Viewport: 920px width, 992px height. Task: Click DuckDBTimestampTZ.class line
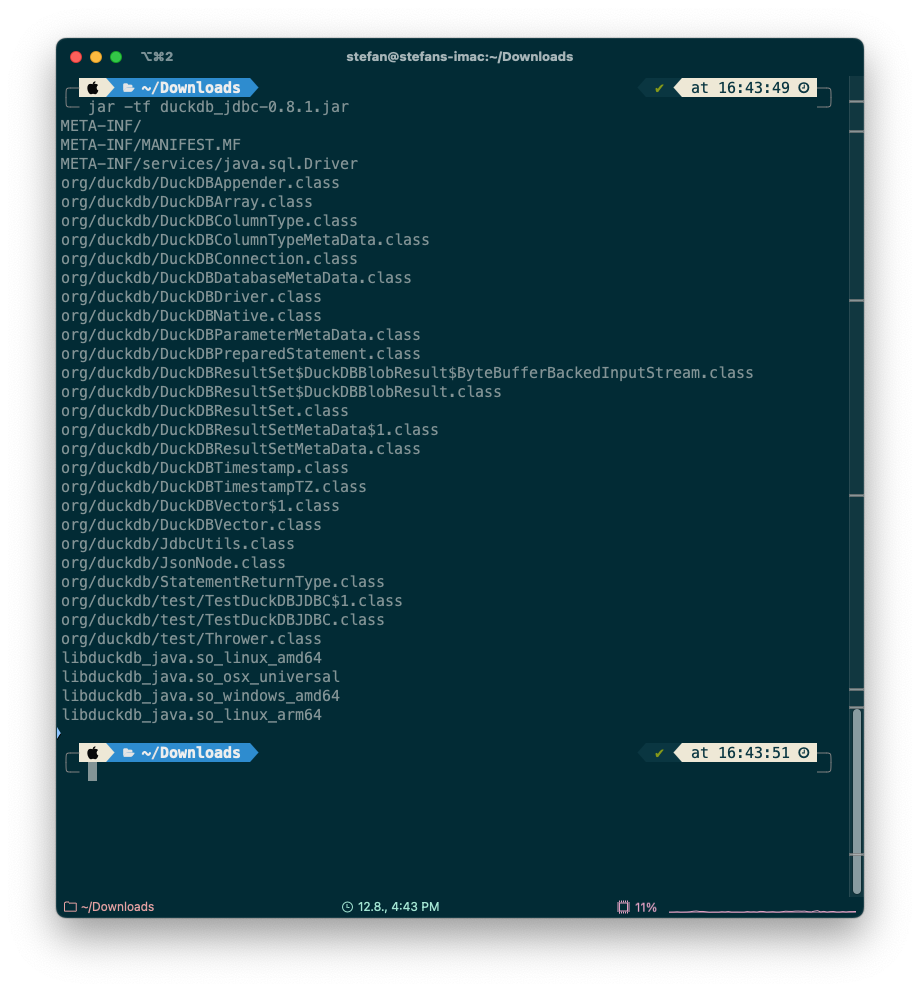pos(214,487)
